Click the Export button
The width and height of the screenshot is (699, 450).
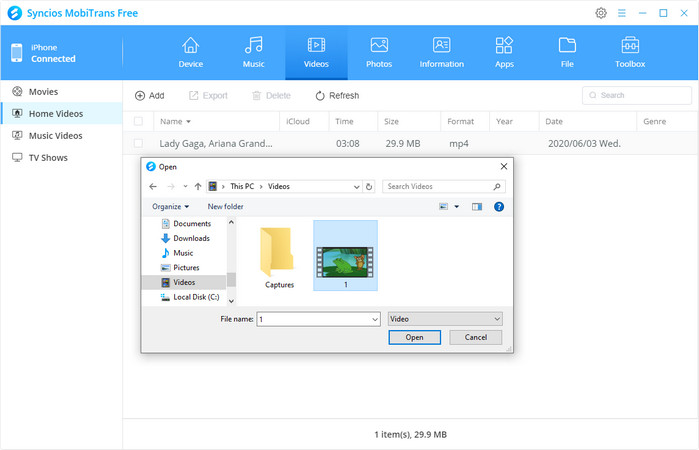tap(208, 95)
